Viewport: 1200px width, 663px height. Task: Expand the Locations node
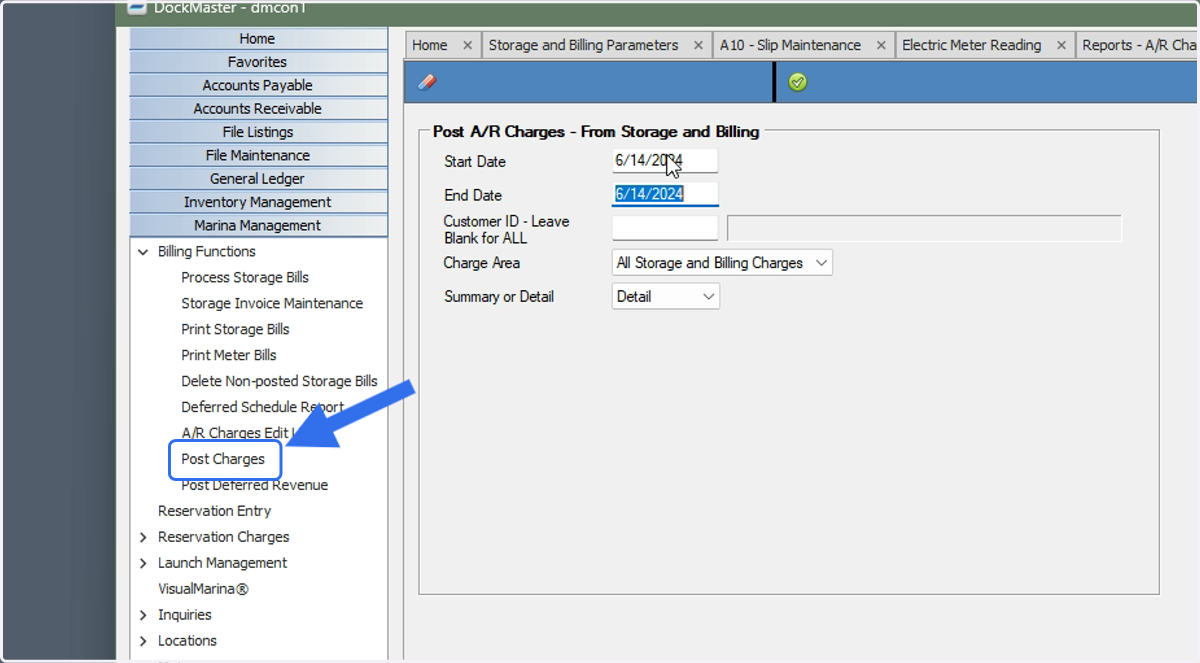pos(143,641)
